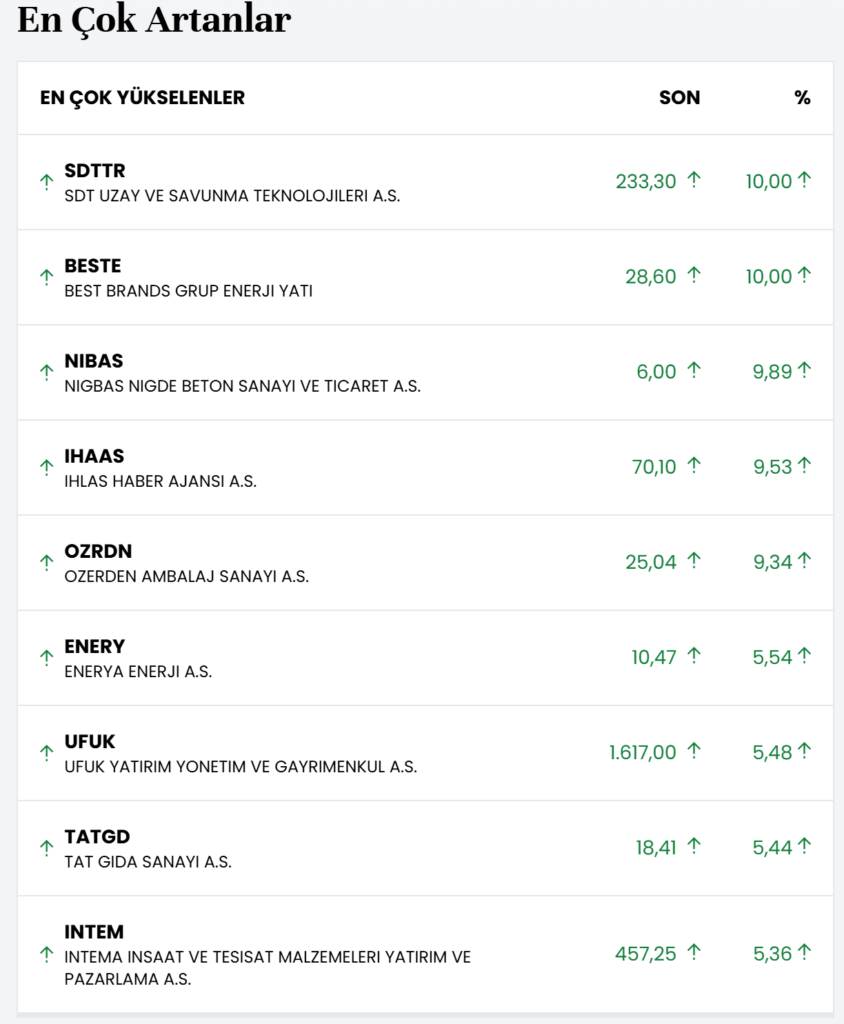Click the up arrow left of ENERY

[x=46, y=657]
